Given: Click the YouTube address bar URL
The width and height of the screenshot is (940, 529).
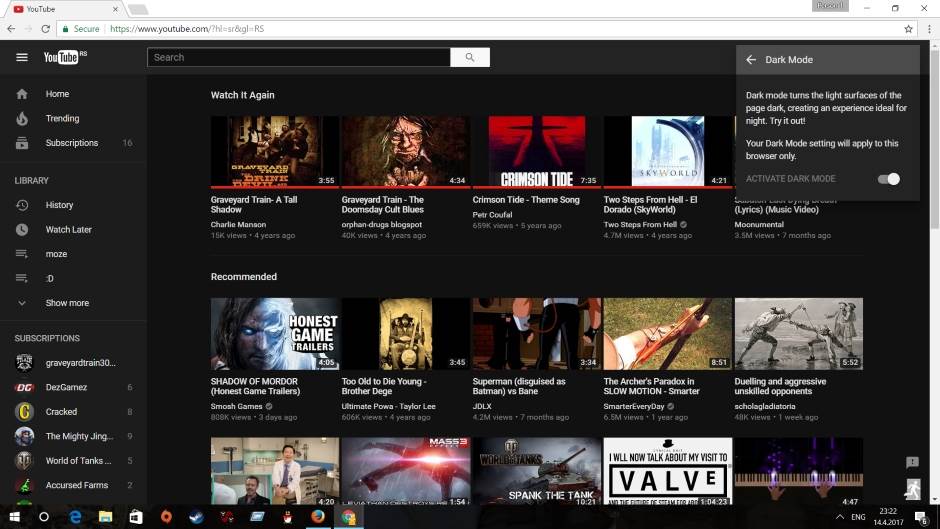Looking at the screenshot, I should tap(187, 29).
